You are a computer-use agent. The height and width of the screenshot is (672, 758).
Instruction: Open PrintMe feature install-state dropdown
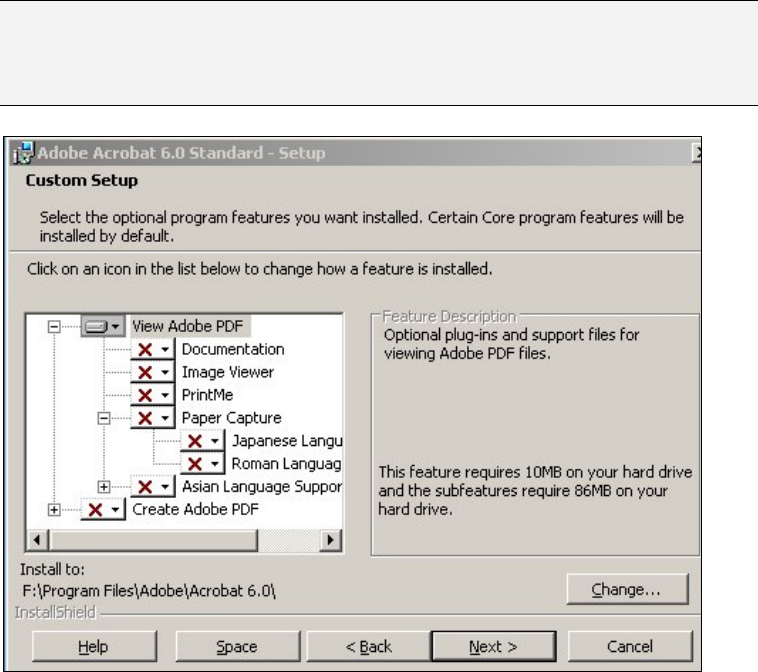(x=152, y=395)
